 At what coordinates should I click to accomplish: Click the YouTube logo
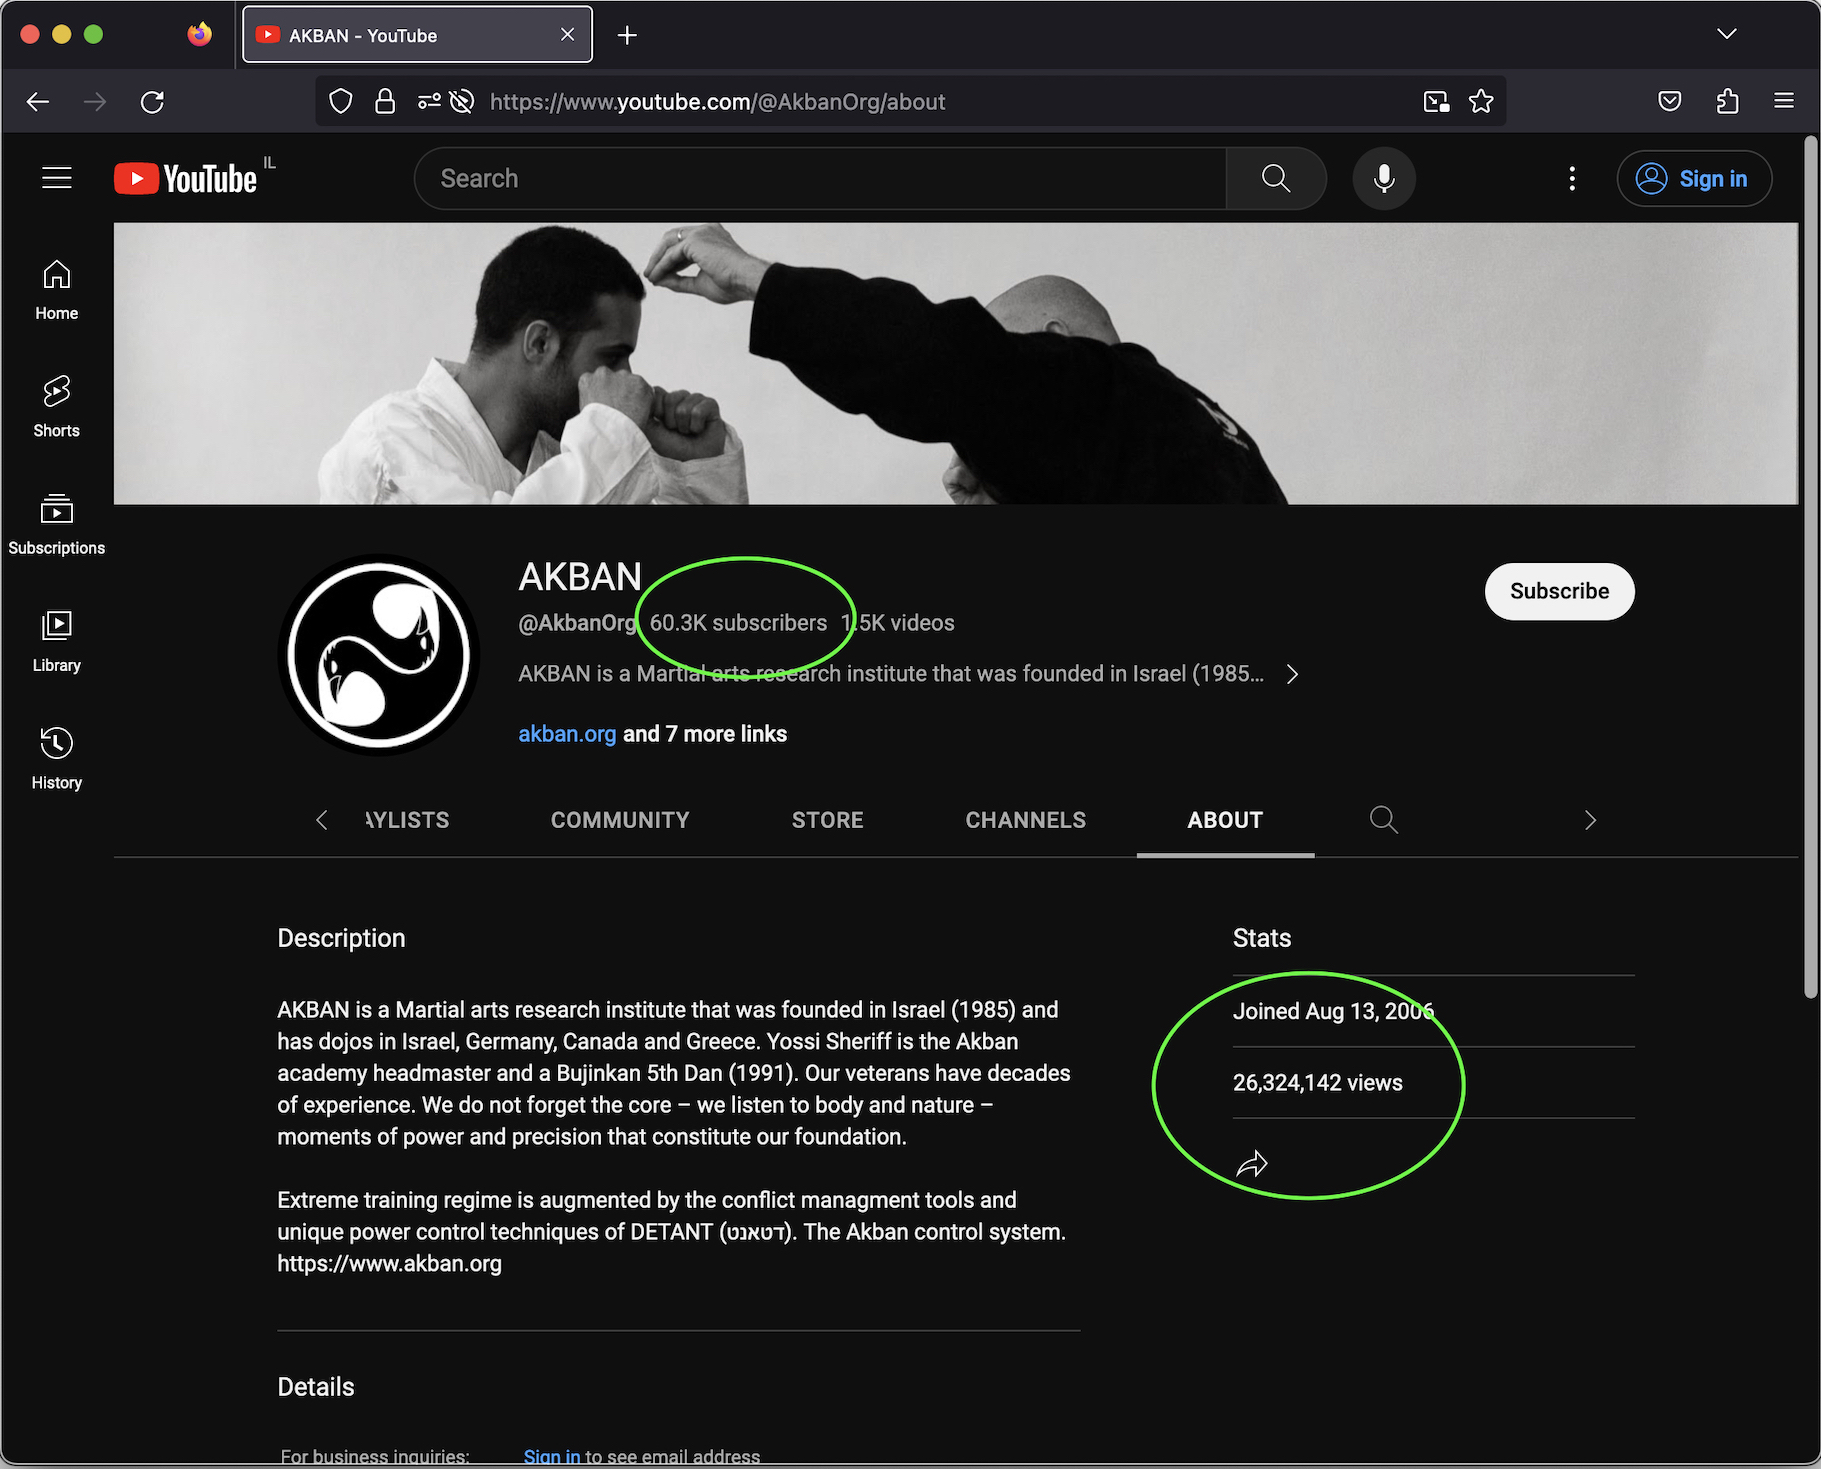(186, 179)
